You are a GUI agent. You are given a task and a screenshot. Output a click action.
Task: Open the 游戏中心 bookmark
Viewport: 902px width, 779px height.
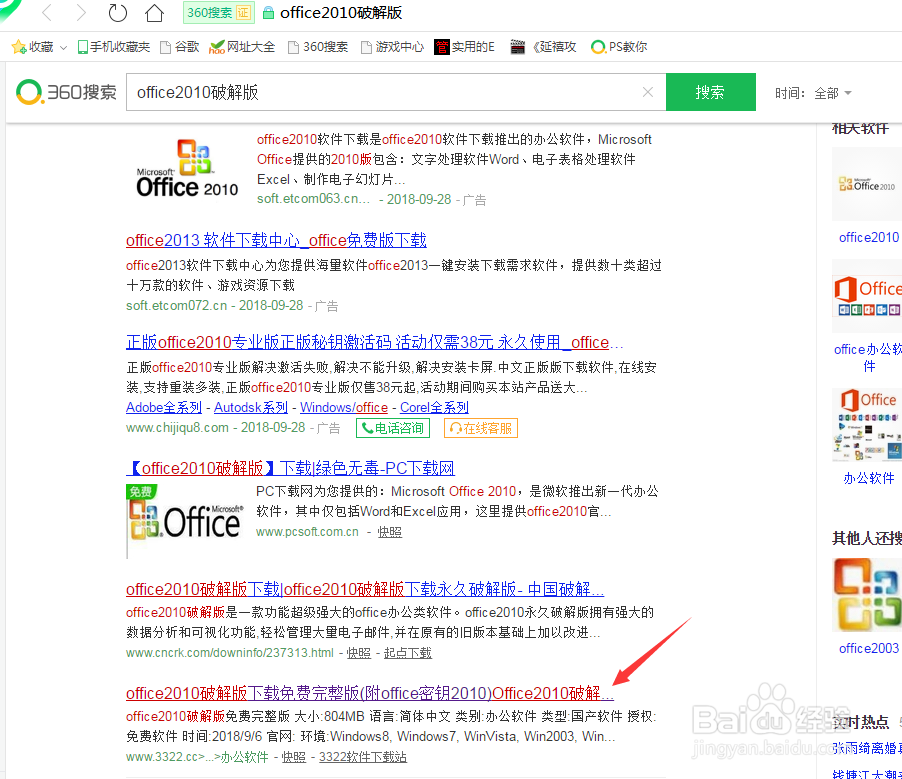(x=392, y=47)
